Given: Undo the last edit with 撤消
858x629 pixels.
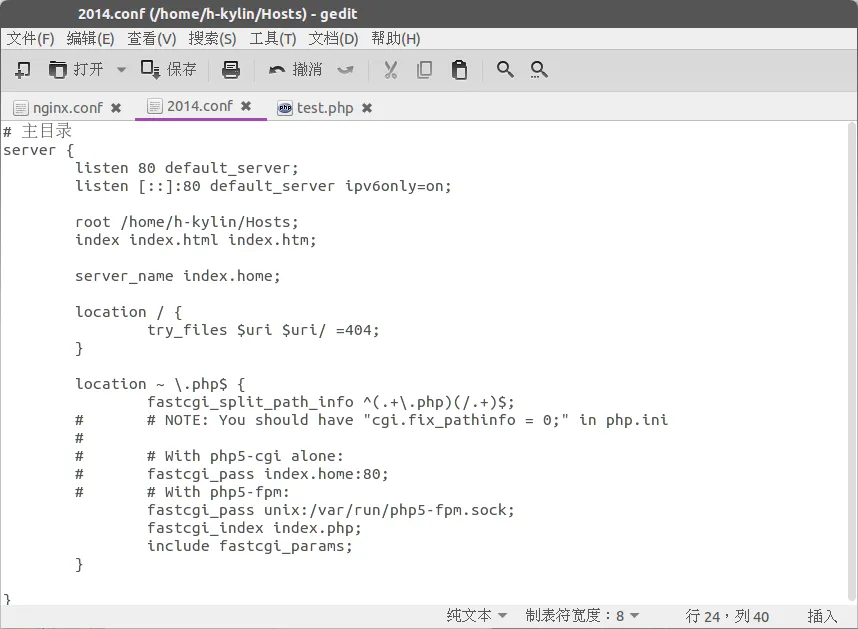Looking at the screenshot, I should (x=295, y=69).
